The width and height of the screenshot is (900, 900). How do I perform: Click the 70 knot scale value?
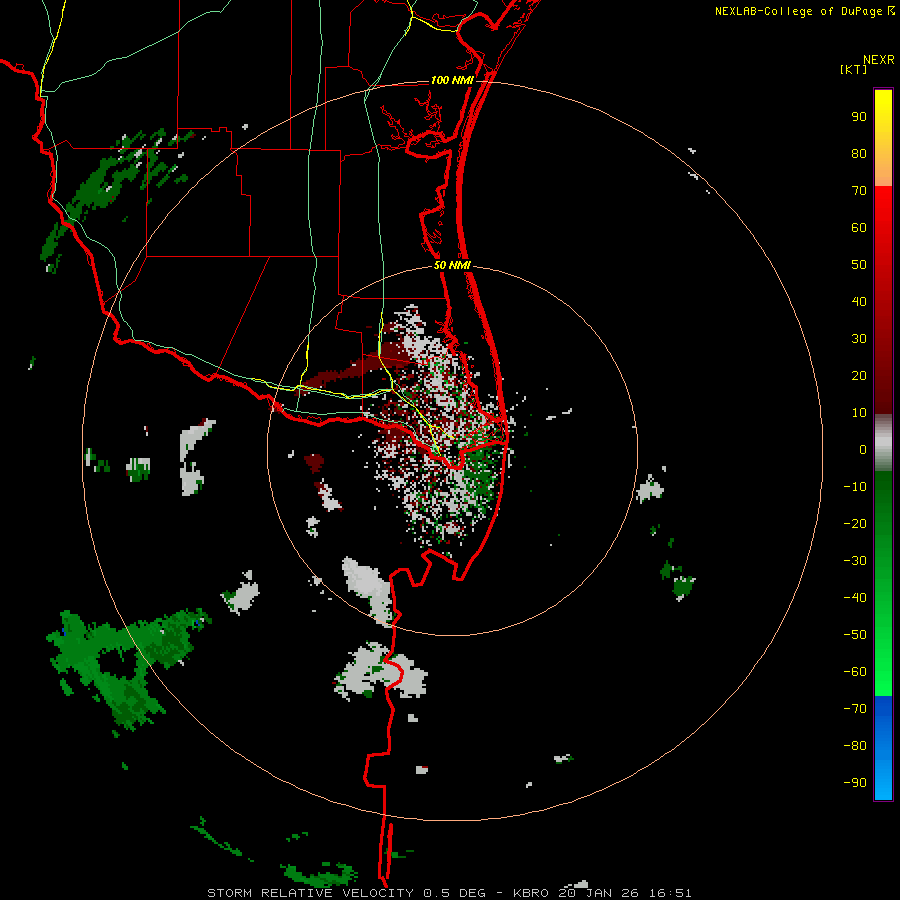point(859,191)
